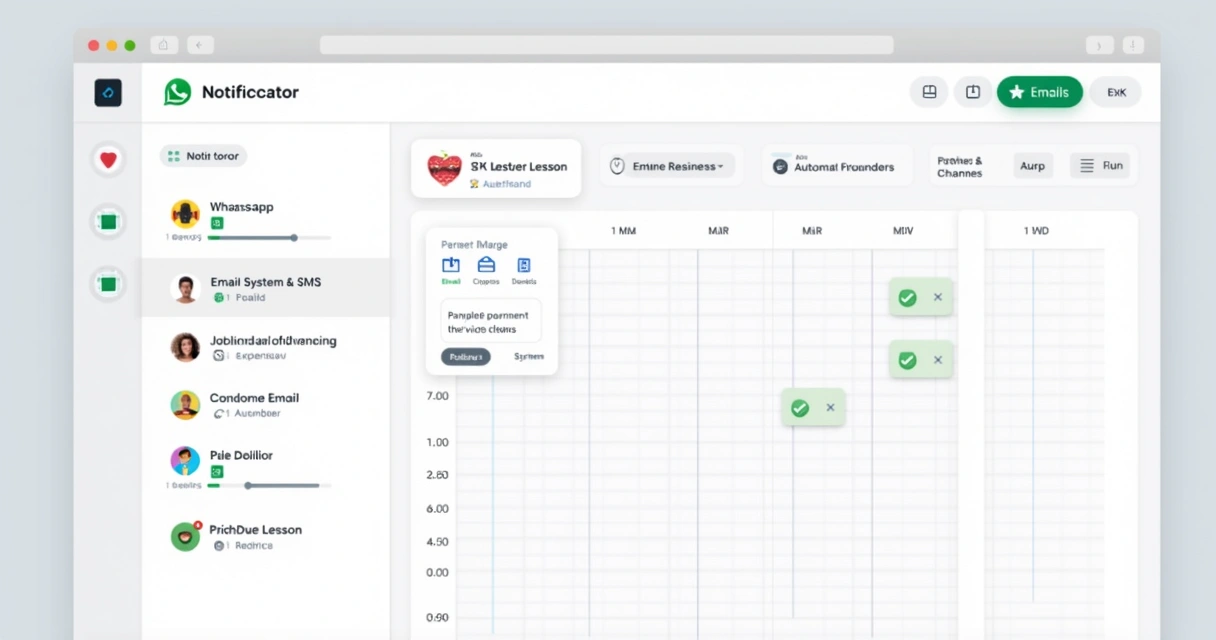This screenshot has width=1216, height=640.
Task: Click the upload icon button beside Emails
Action: [972, 92]
